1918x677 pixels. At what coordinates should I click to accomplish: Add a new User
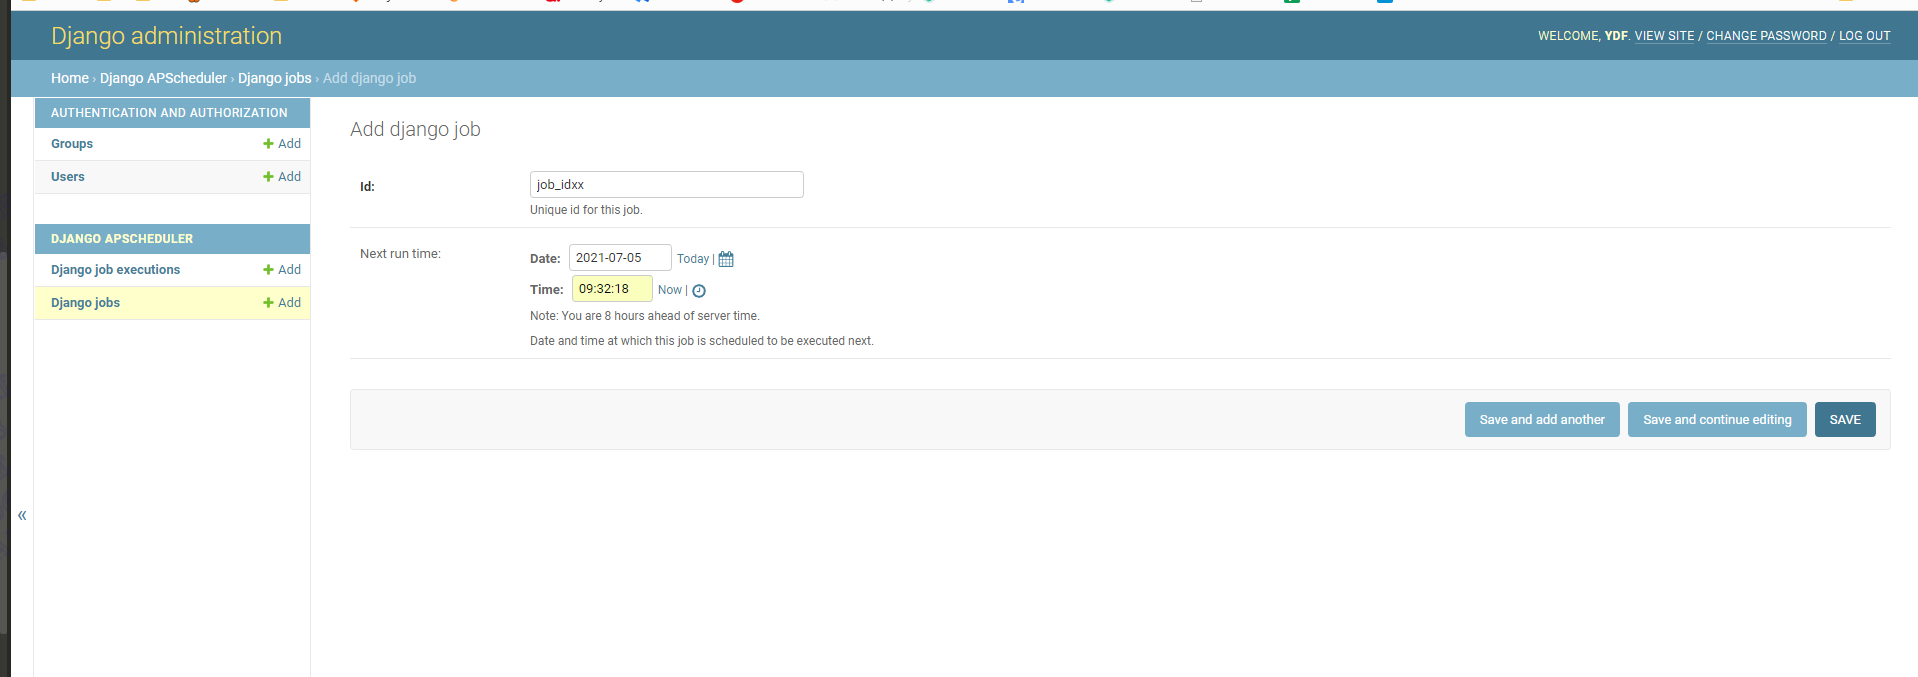tap(282, 177)
